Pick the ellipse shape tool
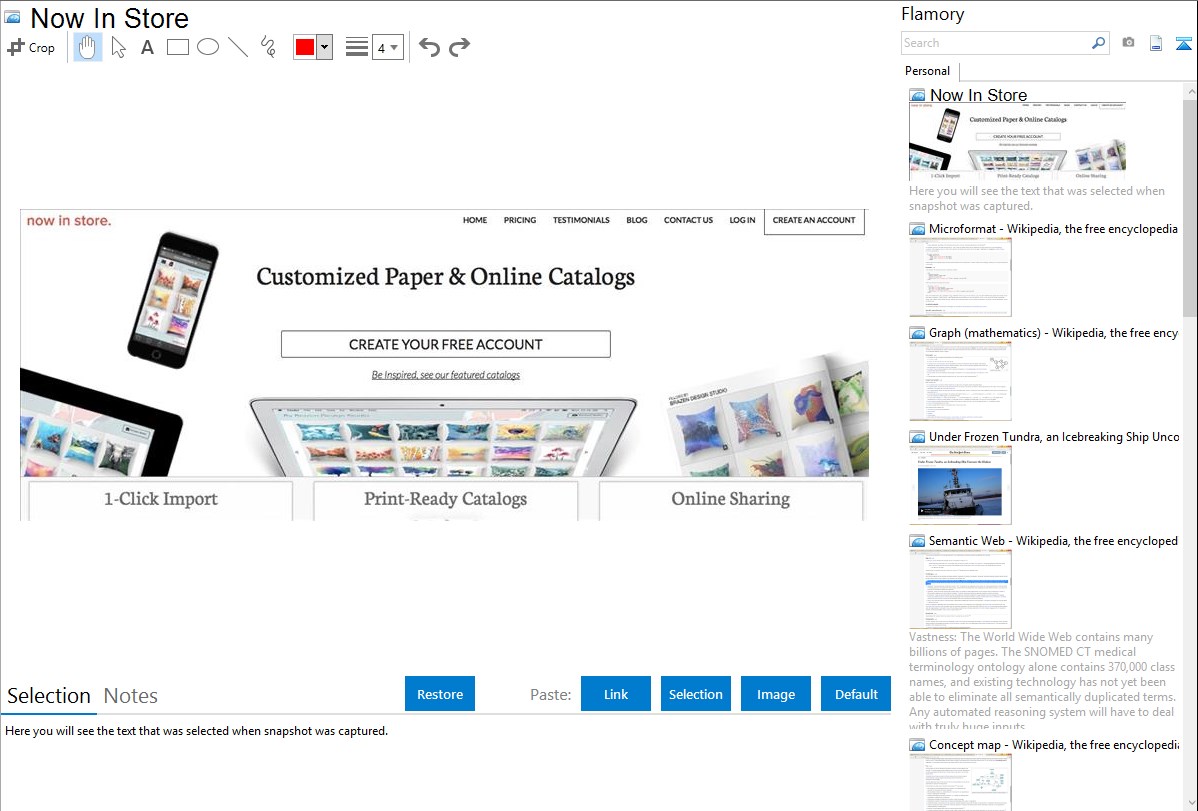The image size is (1198, 811). pos(208,47)
